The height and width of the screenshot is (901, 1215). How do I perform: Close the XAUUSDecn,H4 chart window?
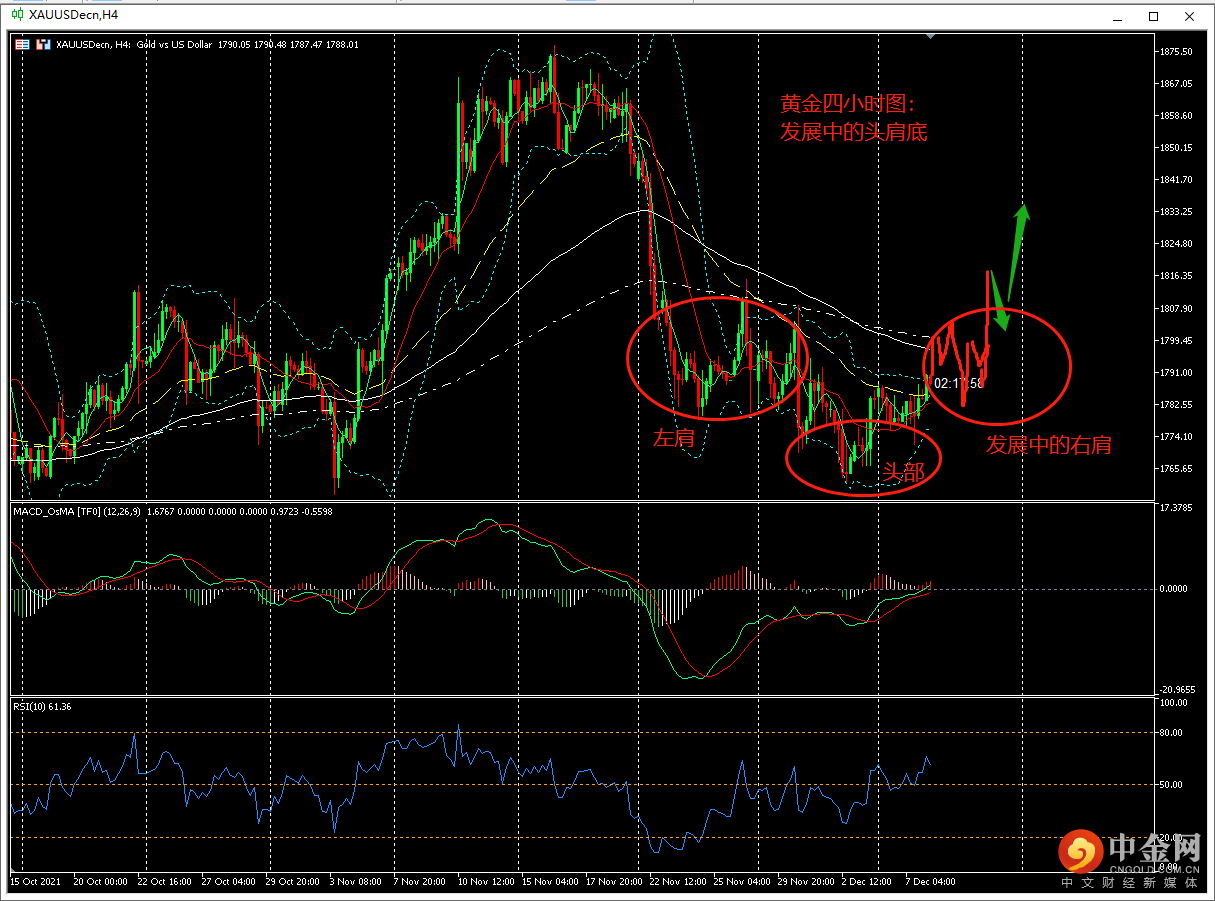(1189, 16)
